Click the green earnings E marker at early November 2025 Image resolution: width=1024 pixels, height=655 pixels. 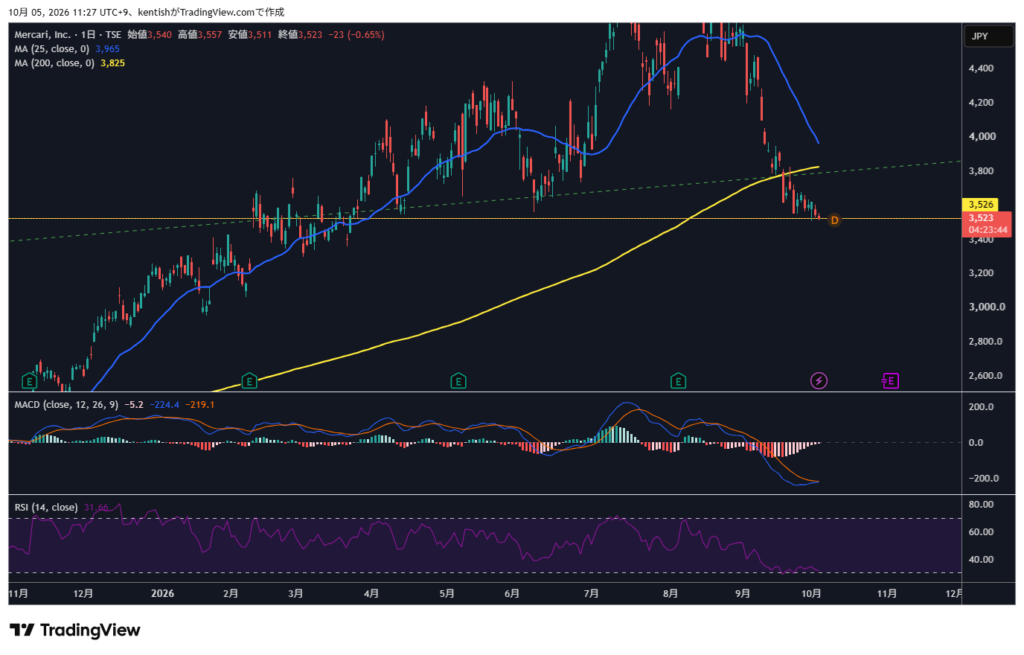point(29,381)
